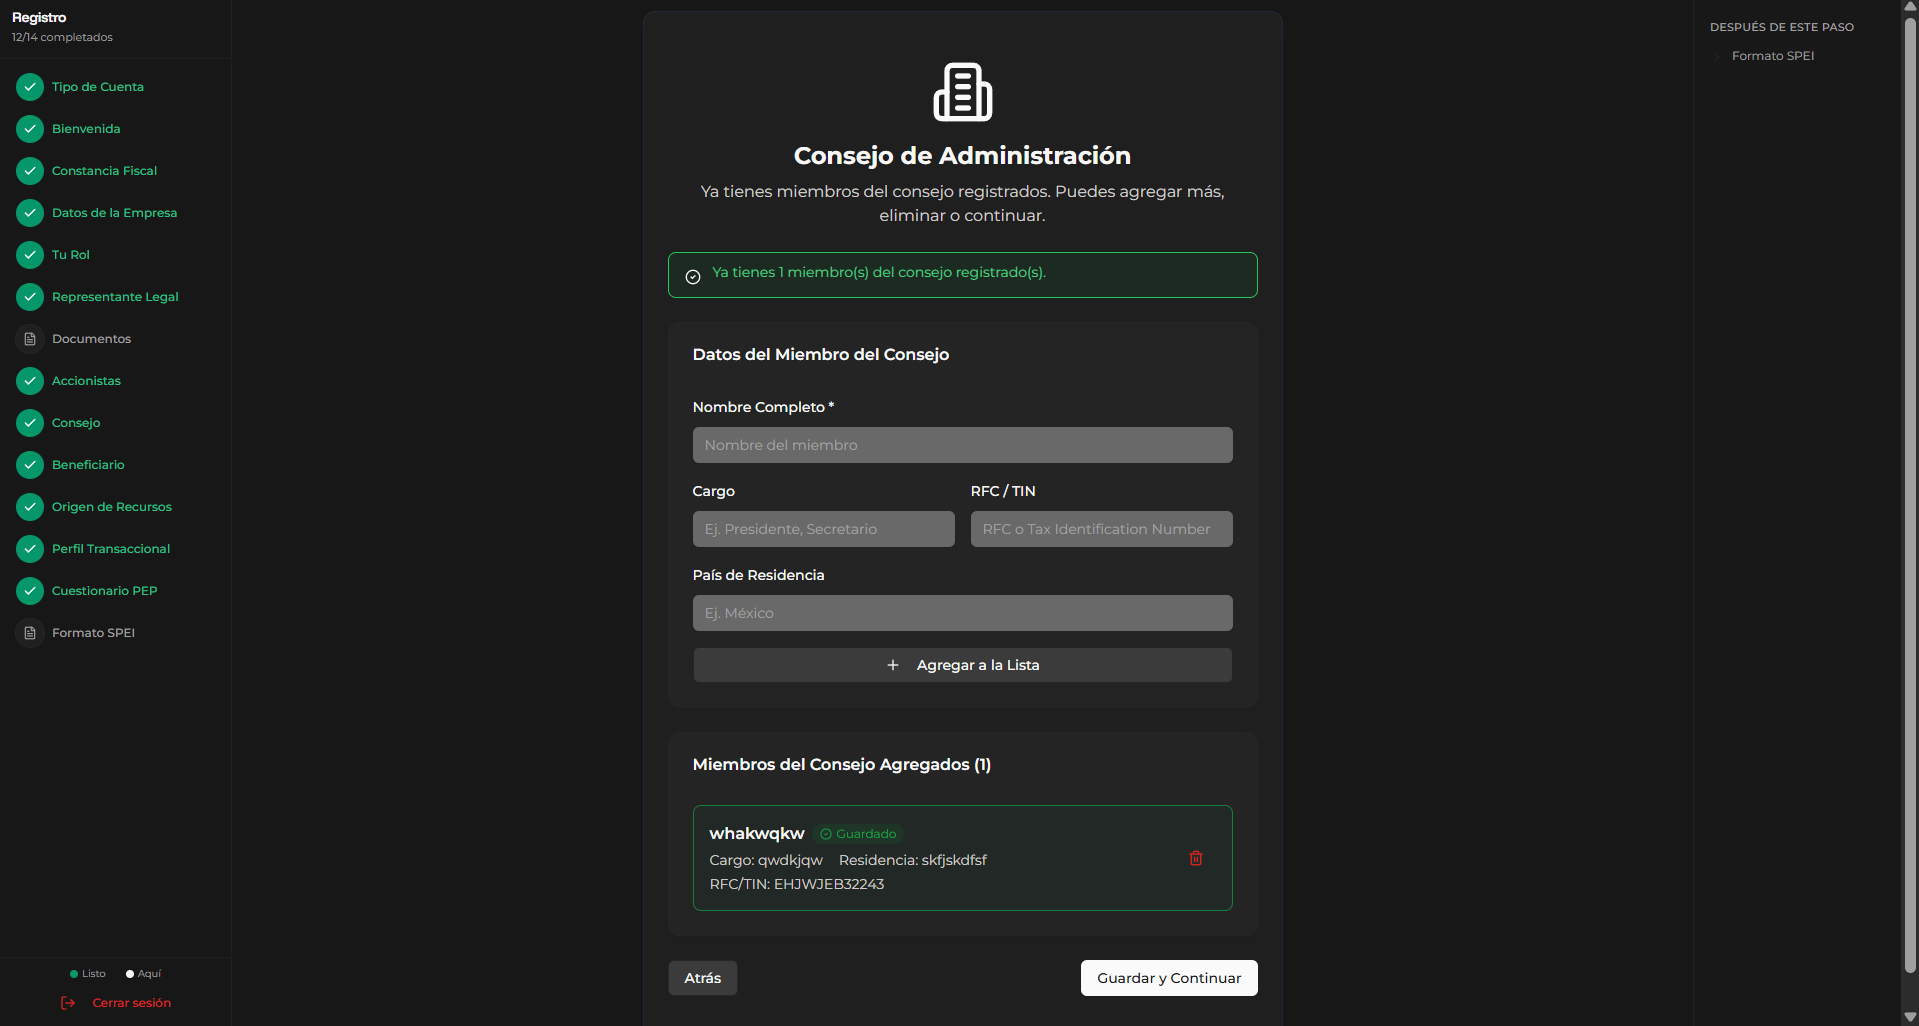This screenshot has height=1026, width=1919.
Task: Delete the whakwqkw council member with trash icon
Action: pos(1195,858)
